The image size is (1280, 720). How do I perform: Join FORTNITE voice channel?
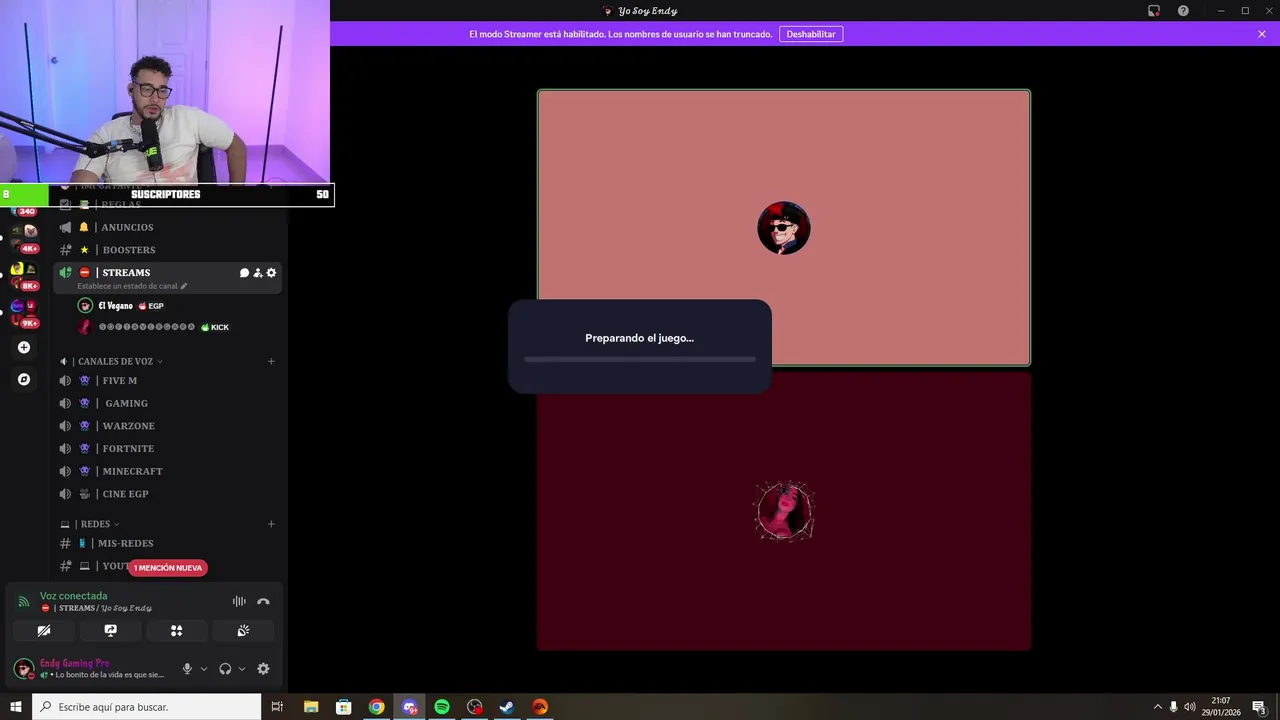(168, 449)
